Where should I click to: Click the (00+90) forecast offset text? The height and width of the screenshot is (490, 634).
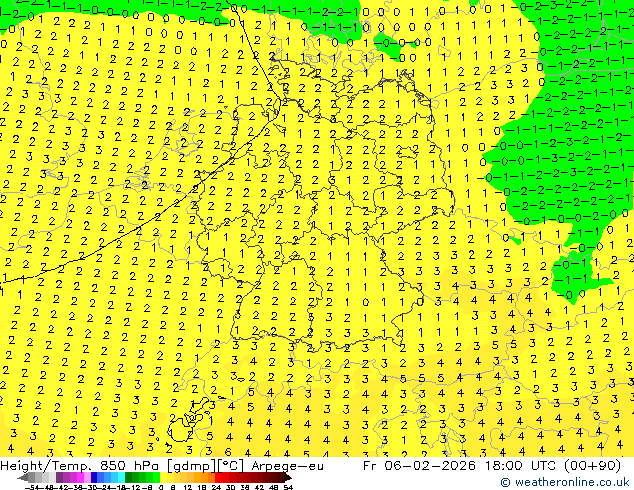594,466
